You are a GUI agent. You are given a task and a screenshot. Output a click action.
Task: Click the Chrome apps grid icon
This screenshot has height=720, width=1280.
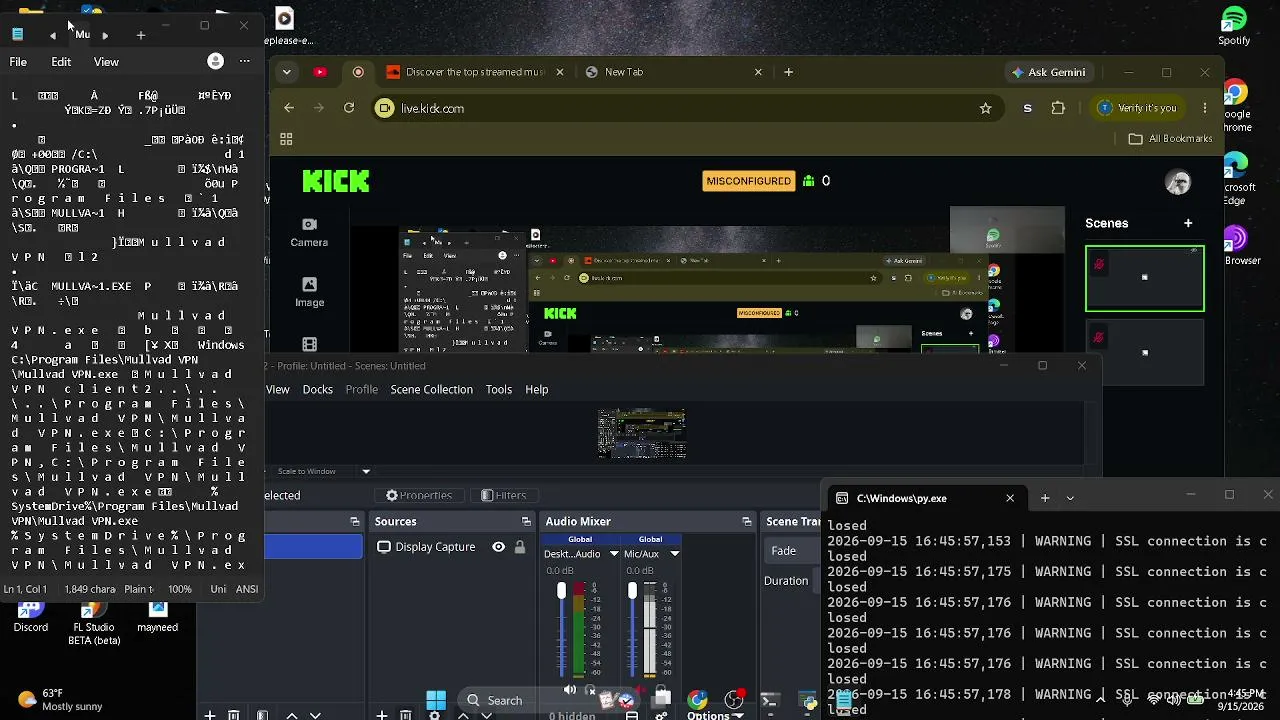tap(286, 139)
